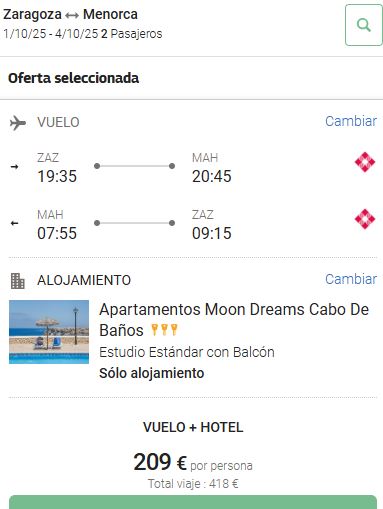The width and height of the screenshot is (383, 509).
Task: Click Cambiar link for the flight
Action: point(351,121)
